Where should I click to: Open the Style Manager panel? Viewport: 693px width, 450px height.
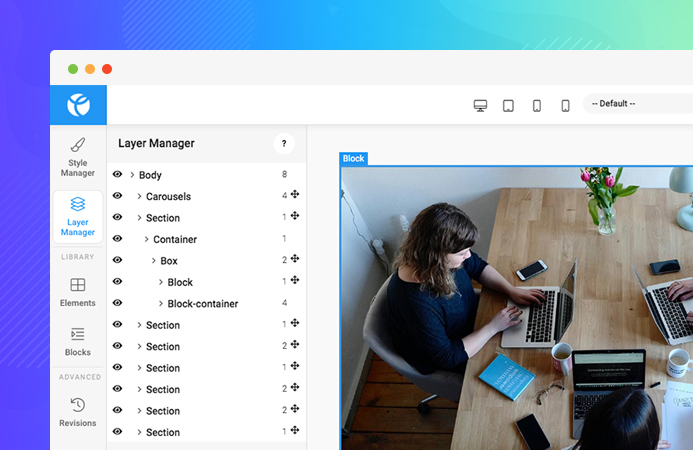click(78, 157)
